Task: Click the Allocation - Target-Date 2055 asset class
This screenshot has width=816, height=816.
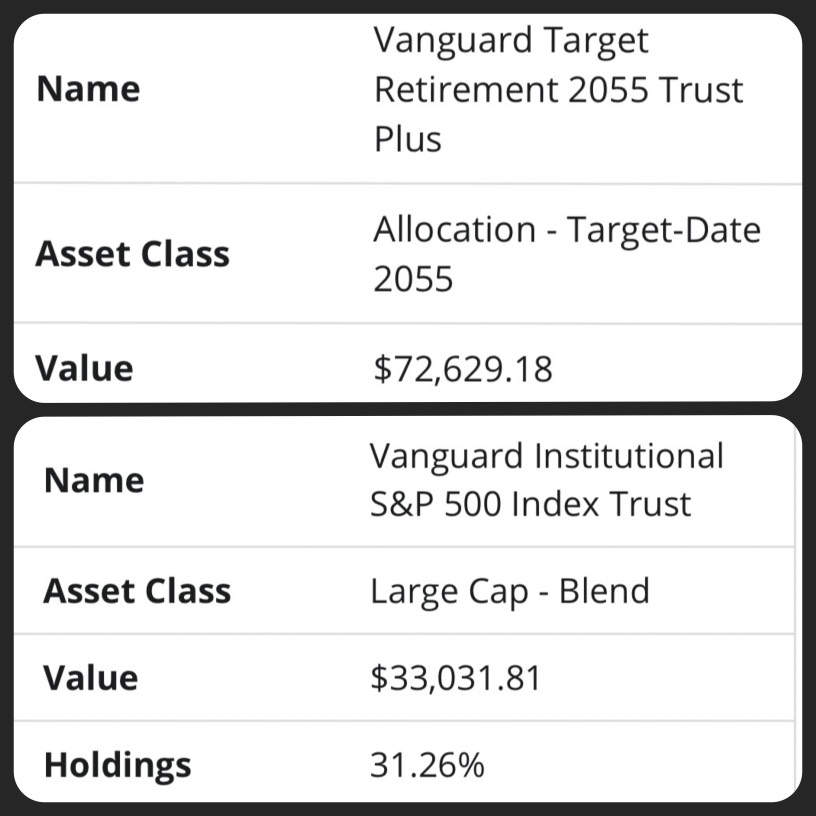Action: point(567,254)
